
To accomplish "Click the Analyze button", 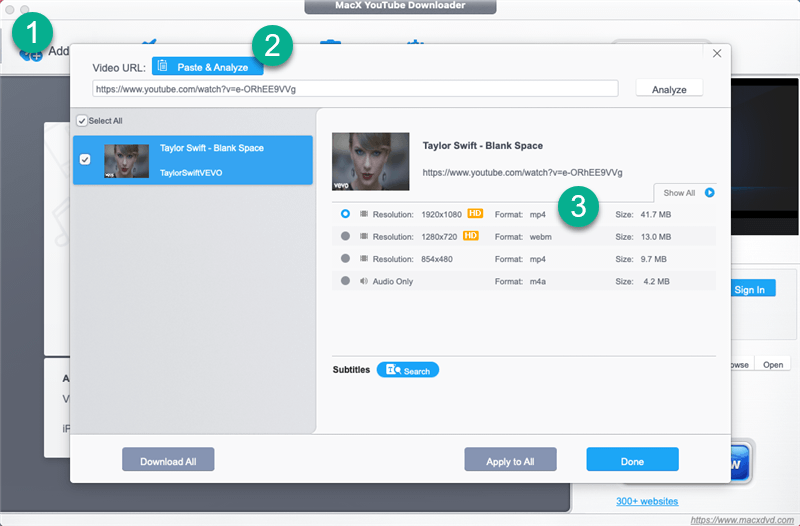I will [669, 89].
